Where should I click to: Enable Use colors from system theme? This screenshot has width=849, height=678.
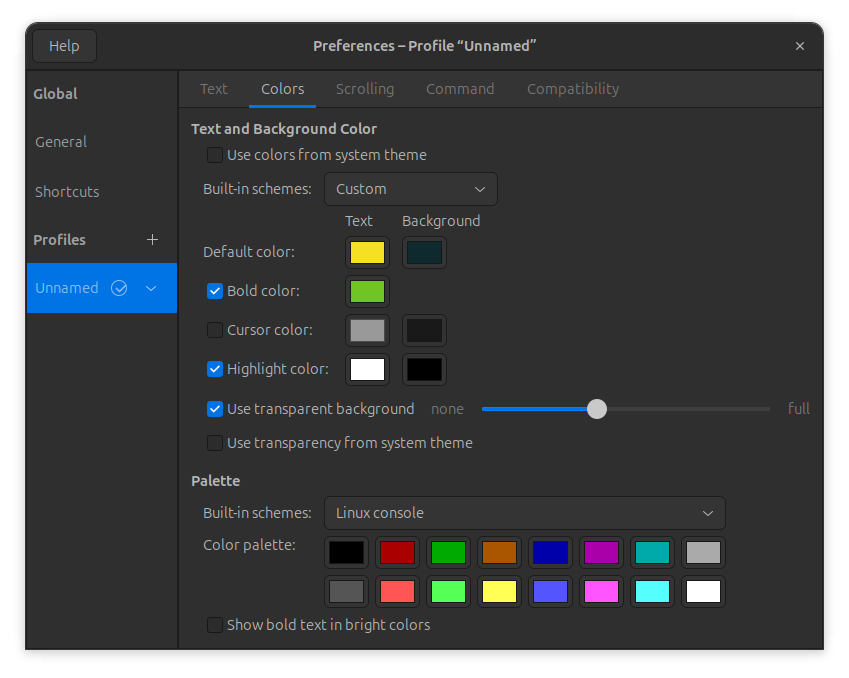215,155
